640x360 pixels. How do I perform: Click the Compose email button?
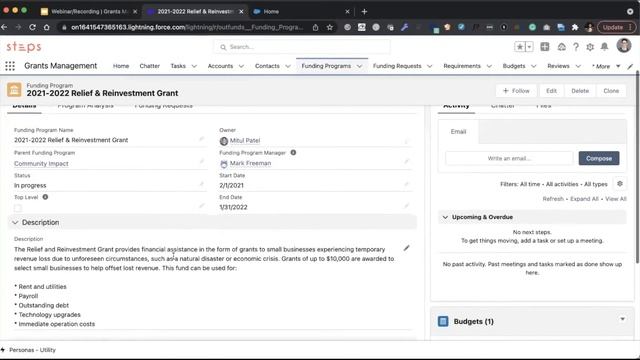tap(599, 158)
